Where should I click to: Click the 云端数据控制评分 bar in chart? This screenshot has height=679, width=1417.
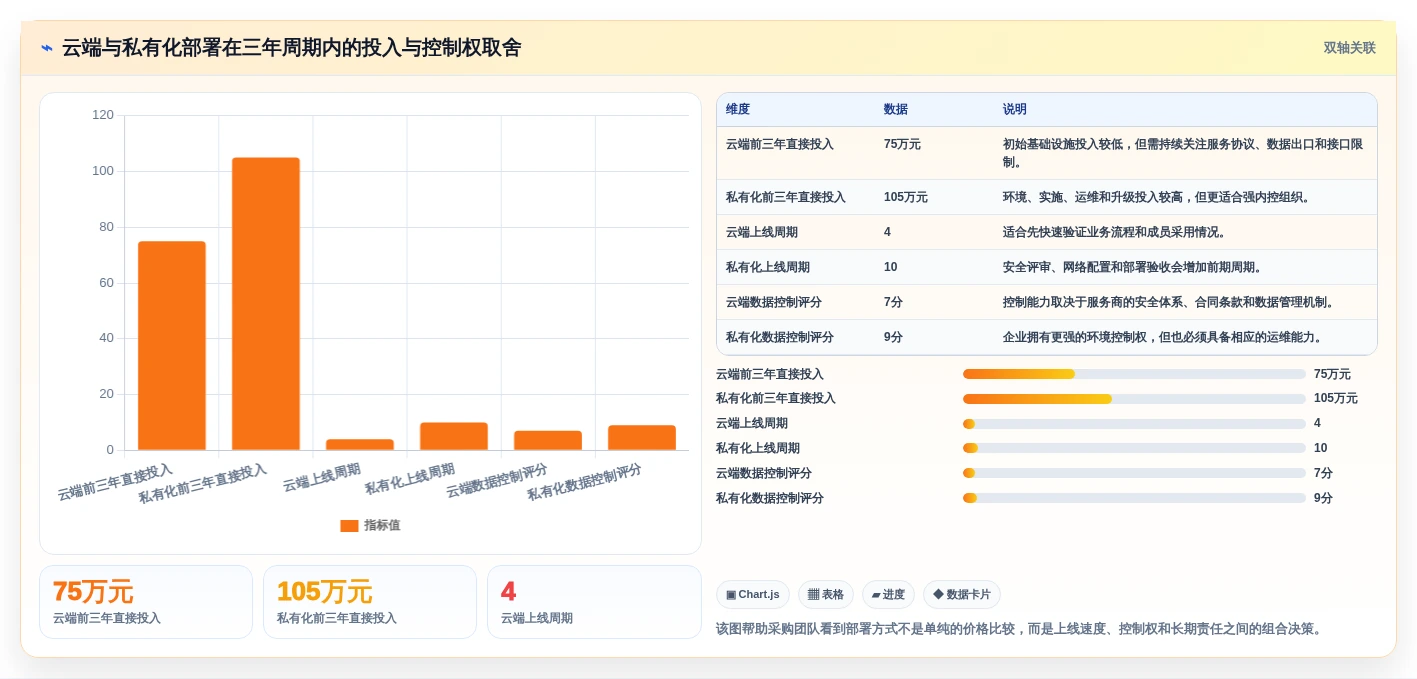pyautogui.click(x=548, y=440)
